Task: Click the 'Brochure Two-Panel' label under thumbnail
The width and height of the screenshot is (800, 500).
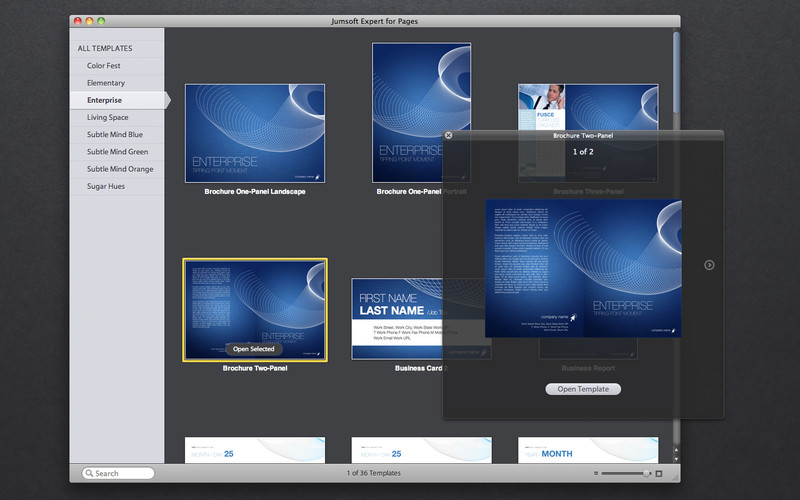Action: 255,368
